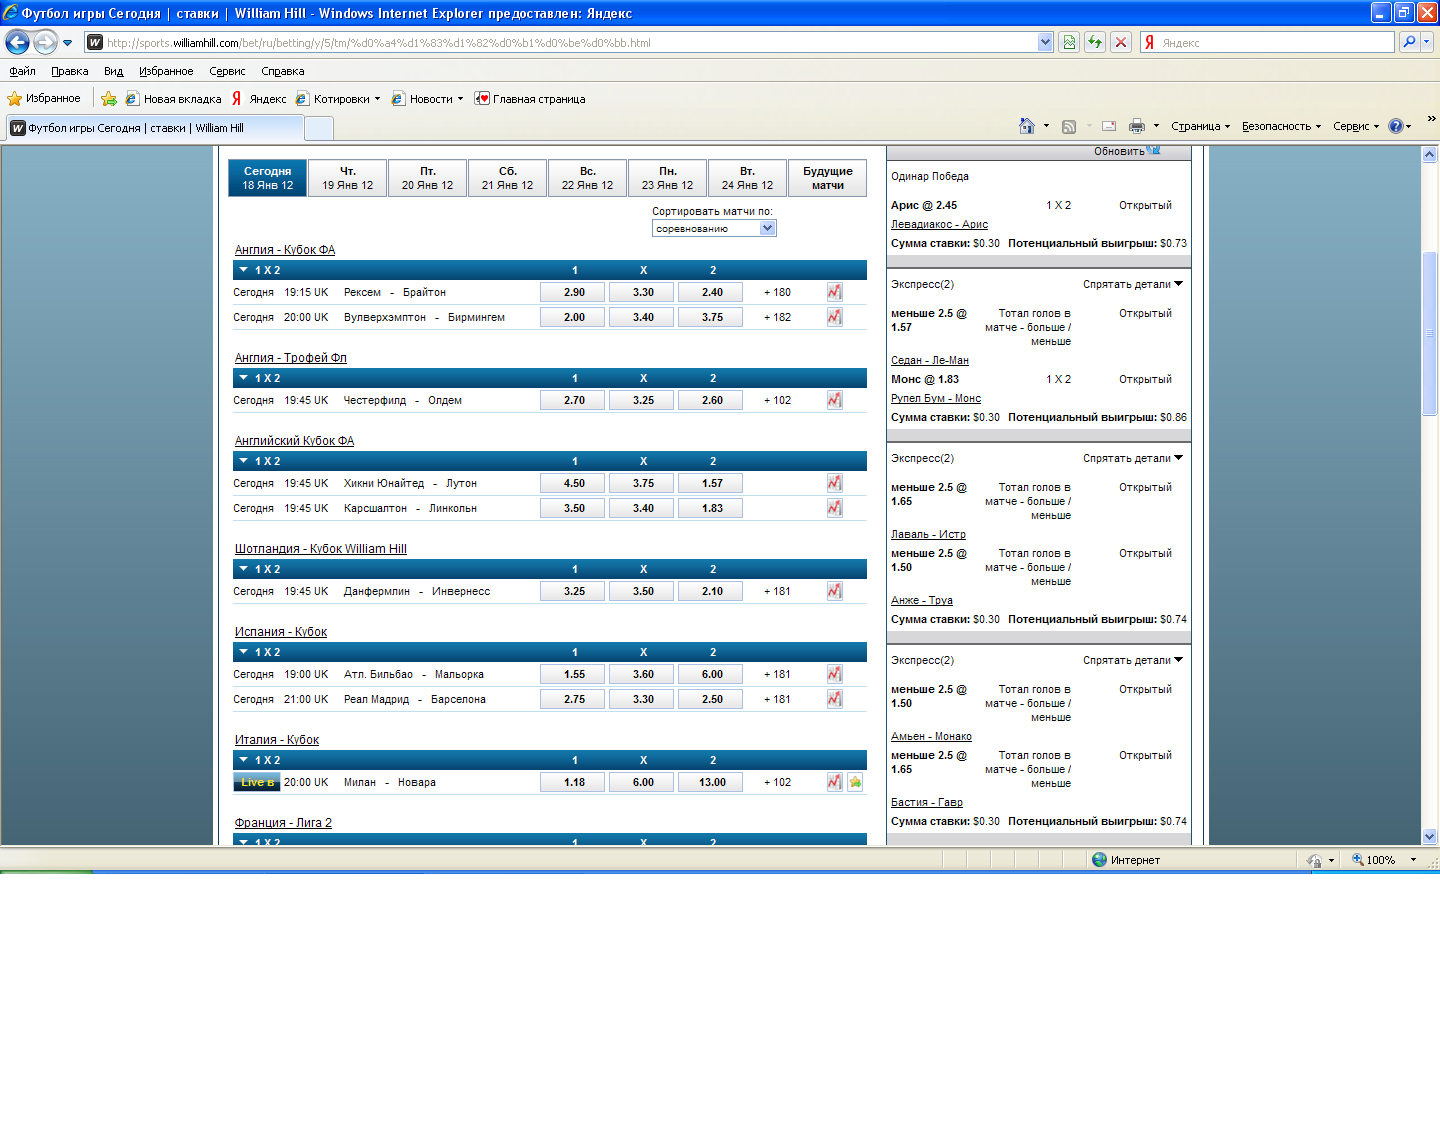1440x1134 pixels.
Task: Open stats chart icon for Рексем - Брайтон
Action: coord(834,292)
